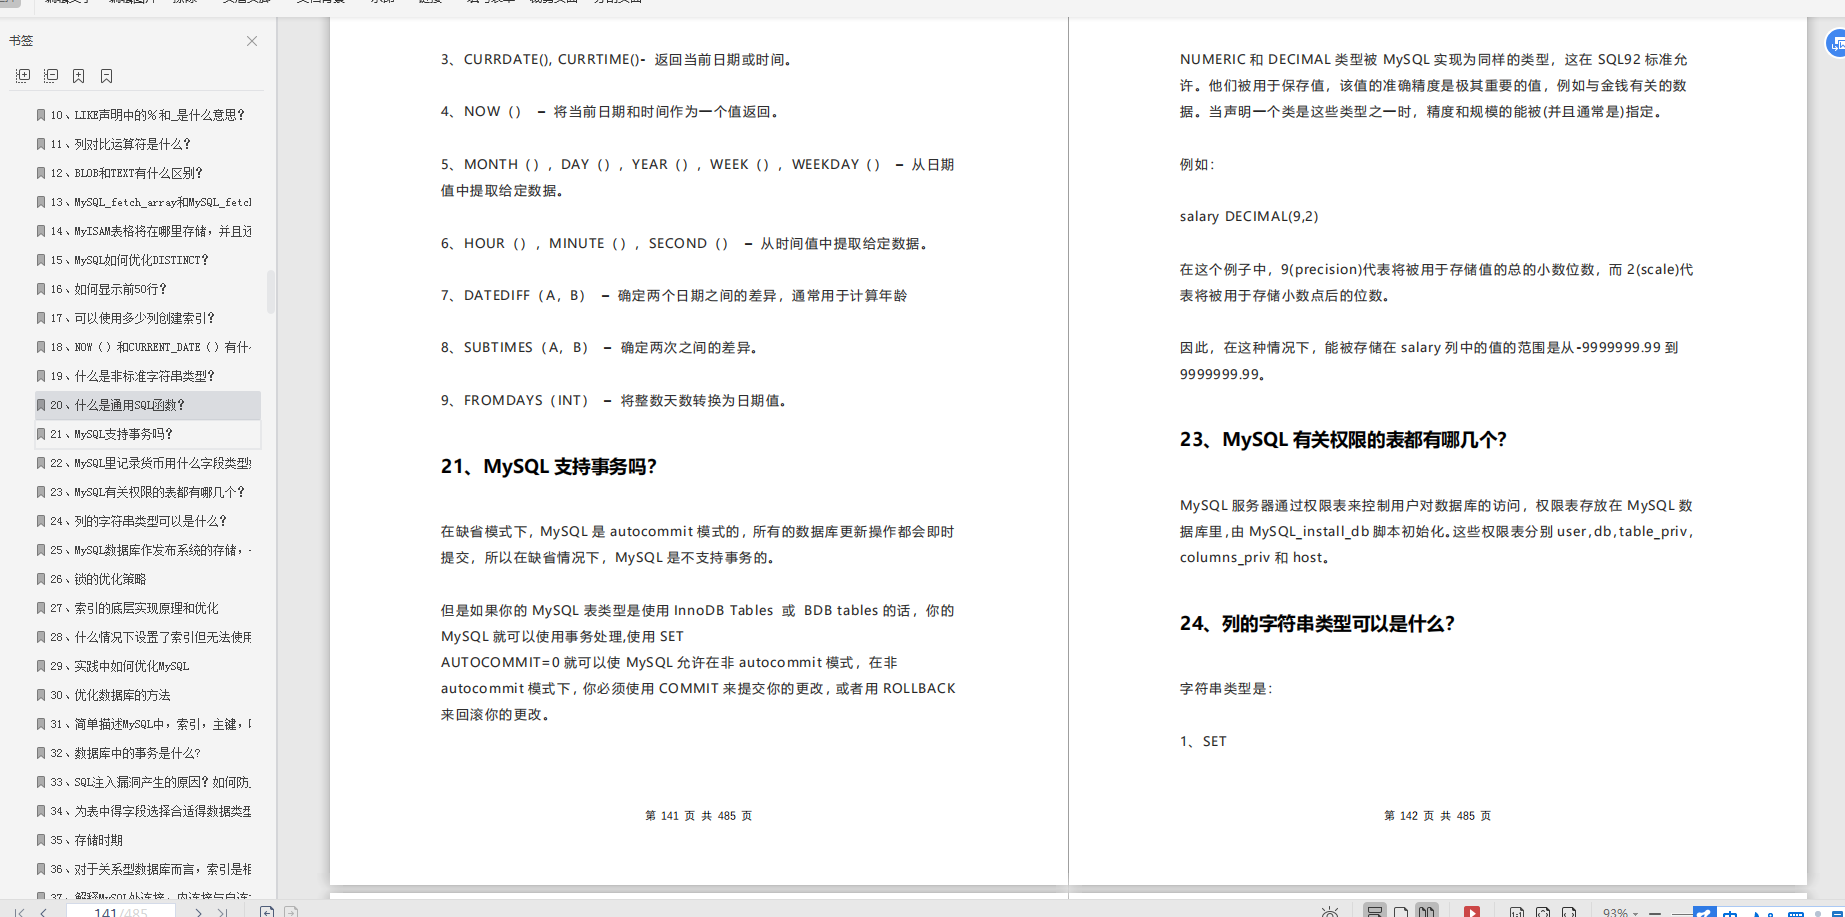Open bookmark '31、简单描述MySQL中,索引,主键'
The image size is (1845, 917).
tap(147, 724)
